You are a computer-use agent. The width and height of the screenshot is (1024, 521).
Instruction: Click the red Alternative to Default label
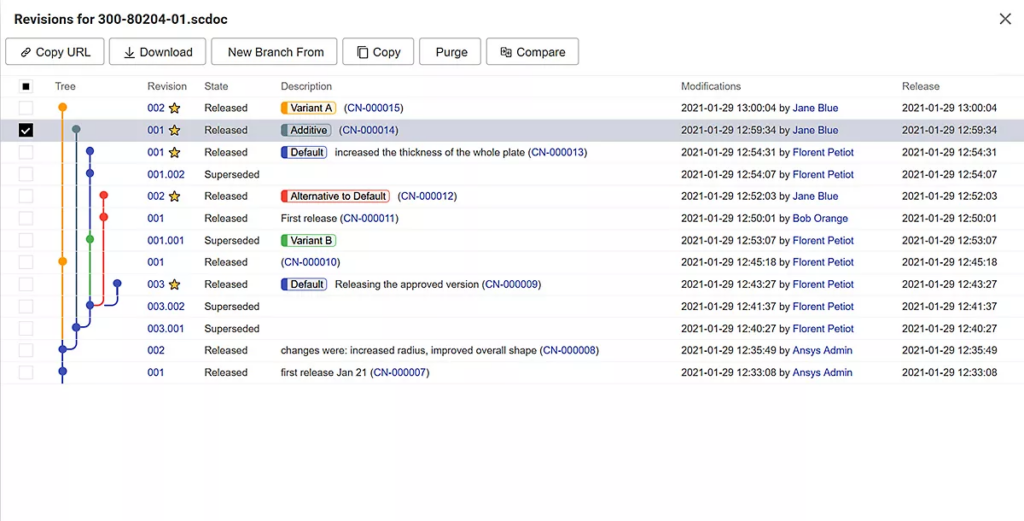[335, 196]
